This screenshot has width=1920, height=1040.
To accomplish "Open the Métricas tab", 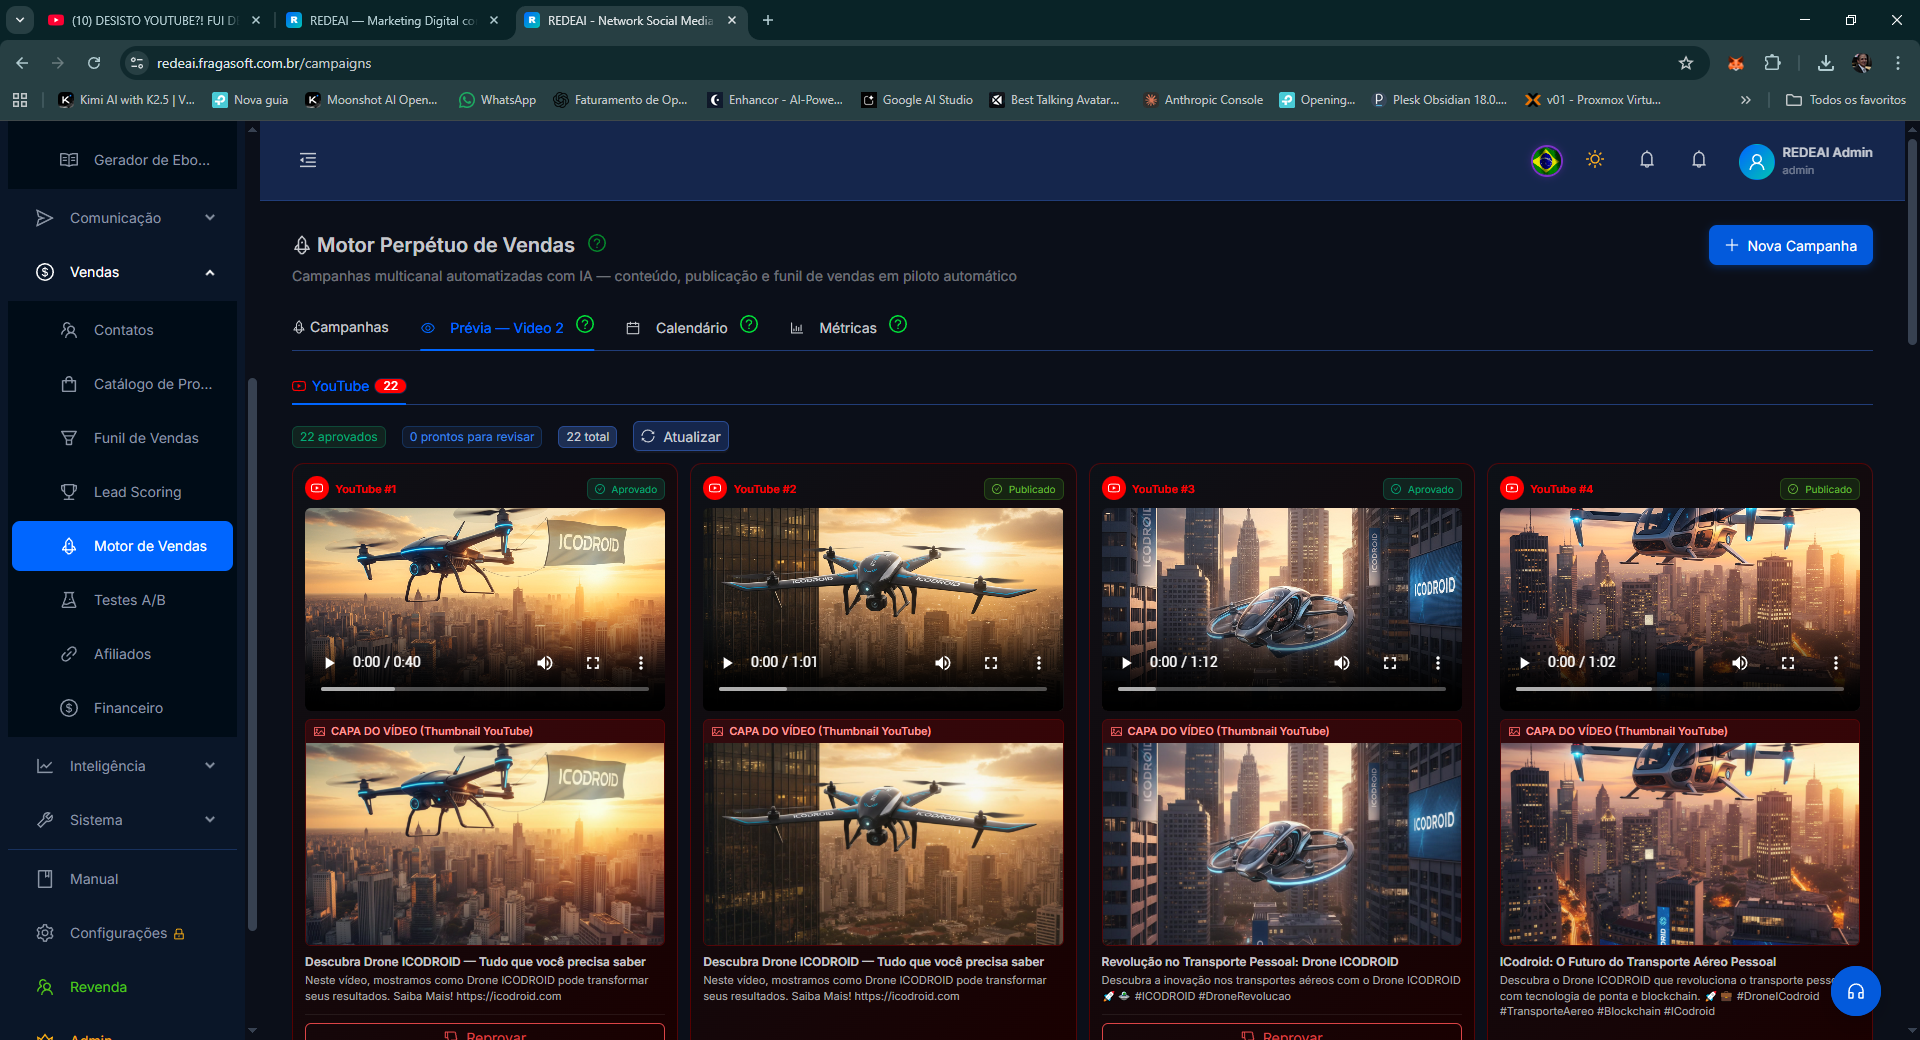I will pyautogui.click(x=833, y=328).
